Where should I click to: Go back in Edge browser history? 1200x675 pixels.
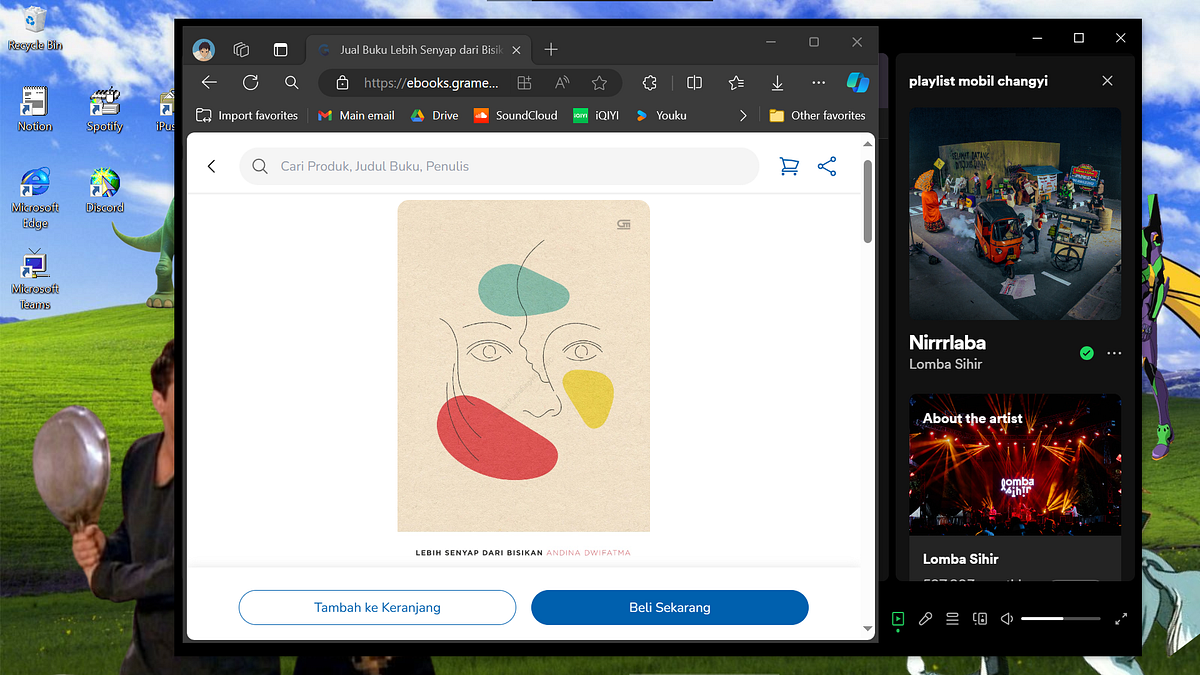click(209, 83)
